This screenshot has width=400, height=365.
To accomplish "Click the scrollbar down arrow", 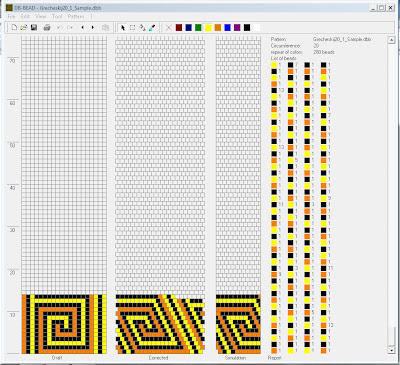I will (x=391, y=350).
